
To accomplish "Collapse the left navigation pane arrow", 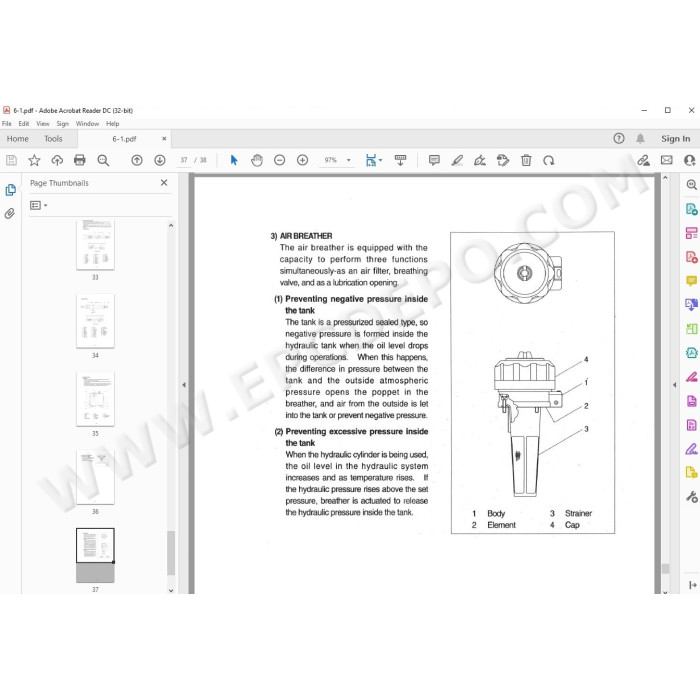I will click(x=184, y=384).
